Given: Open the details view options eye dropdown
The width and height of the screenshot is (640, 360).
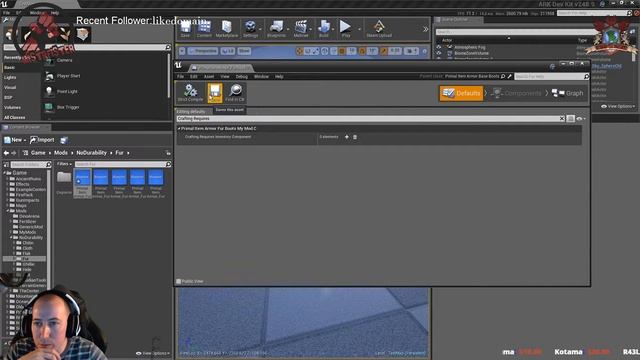Looking at the screenshot, I should click(581, 118).
